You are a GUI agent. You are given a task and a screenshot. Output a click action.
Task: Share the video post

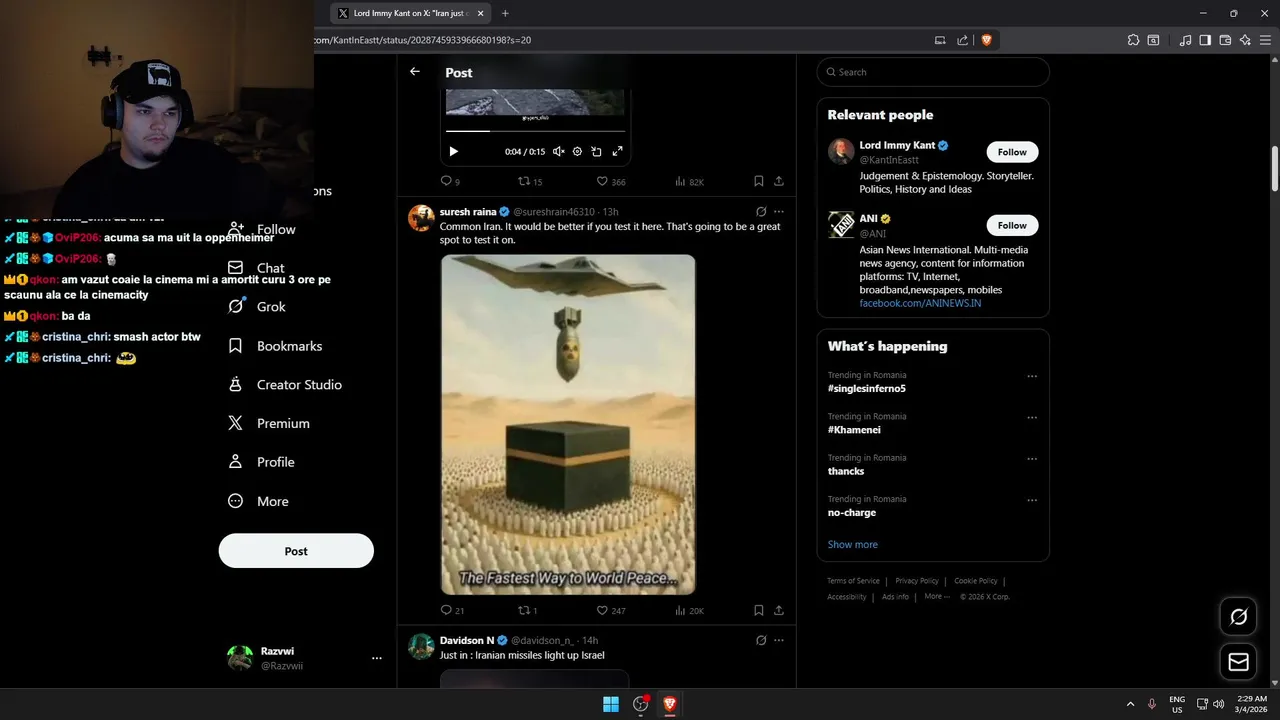778,181
